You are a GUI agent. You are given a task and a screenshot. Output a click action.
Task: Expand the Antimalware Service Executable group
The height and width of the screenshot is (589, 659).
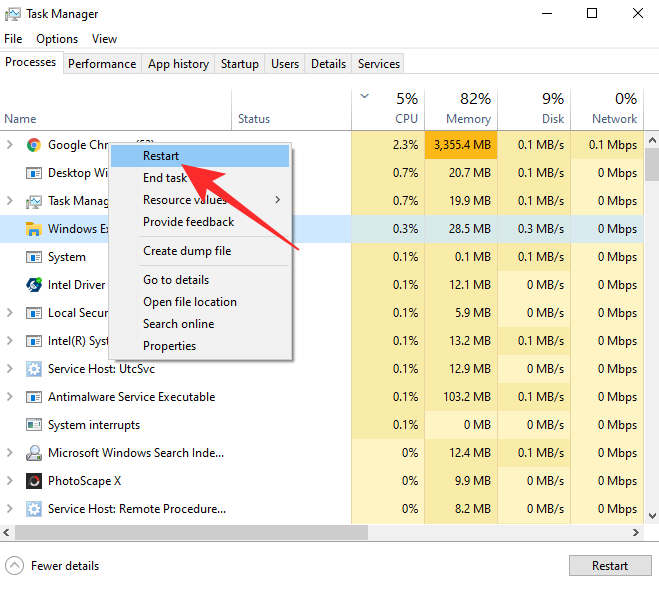[x=10, y=397]
